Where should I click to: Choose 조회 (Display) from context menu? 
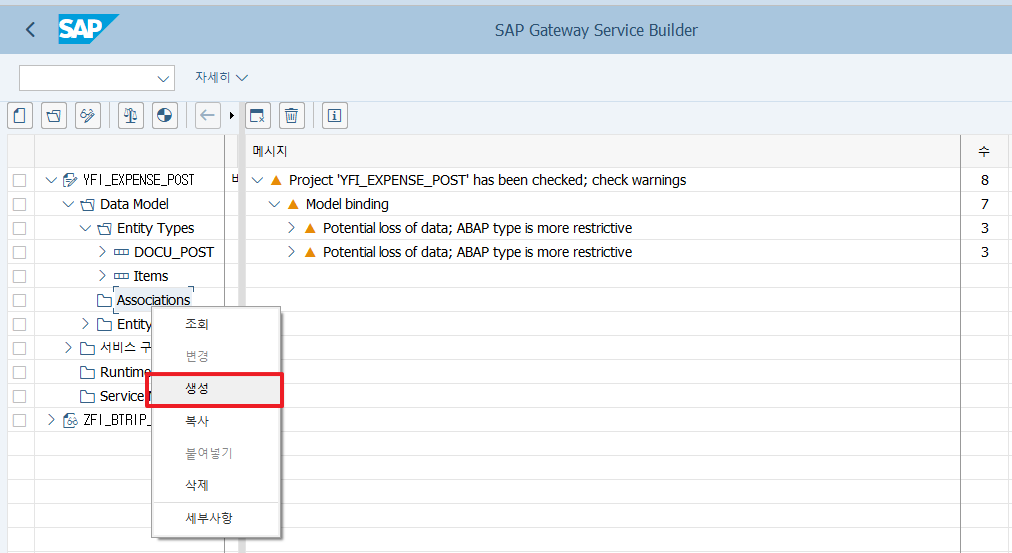[x=216, y=324]
